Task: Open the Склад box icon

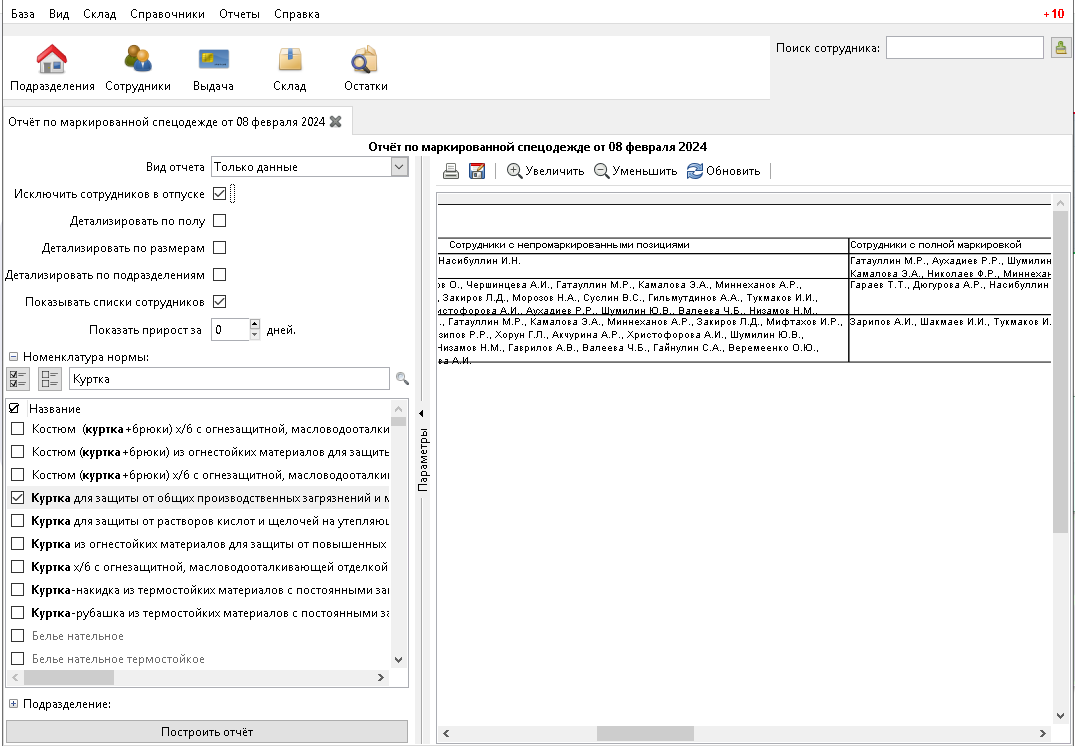Action: click(x=290, y=60)
